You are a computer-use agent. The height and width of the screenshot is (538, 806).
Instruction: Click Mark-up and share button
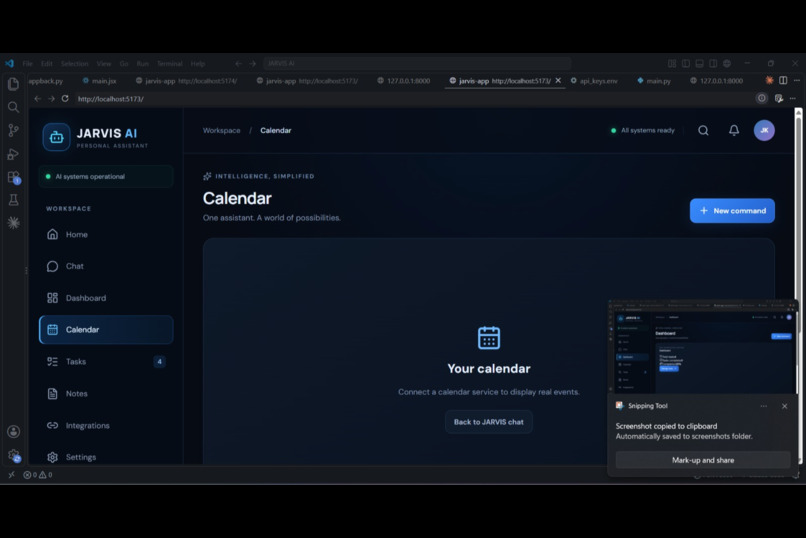click(x=703, y=460)
